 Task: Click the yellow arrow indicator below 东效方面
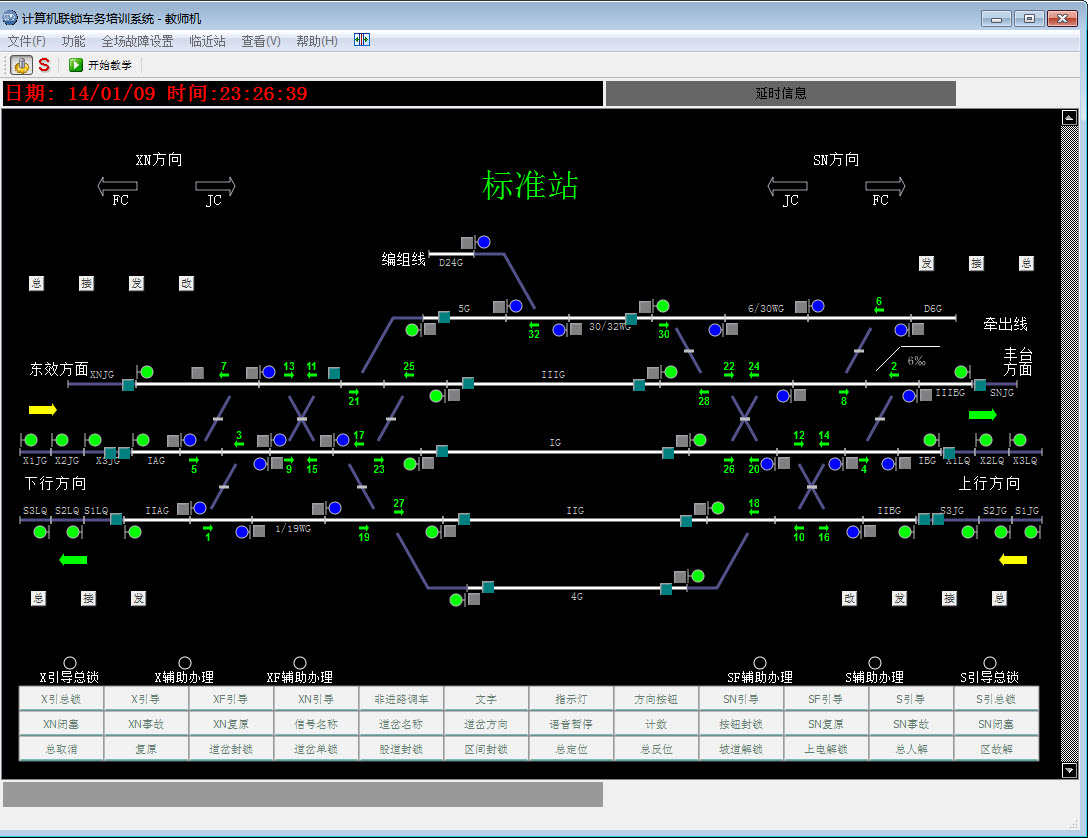(45, 410)
